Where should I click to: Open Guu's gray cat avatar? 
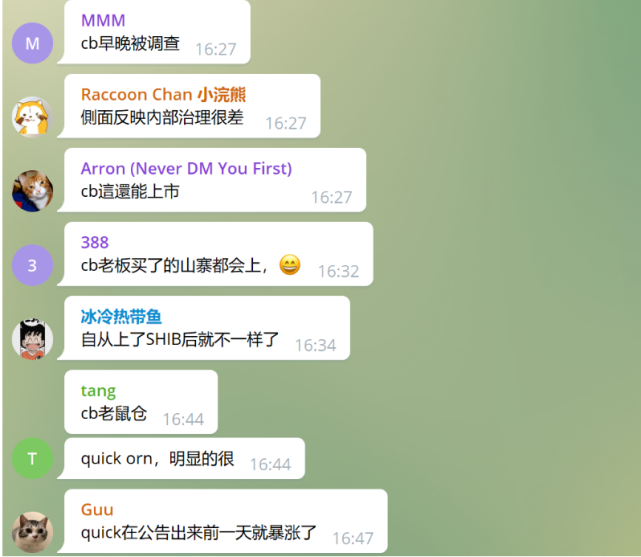(32, 532)
